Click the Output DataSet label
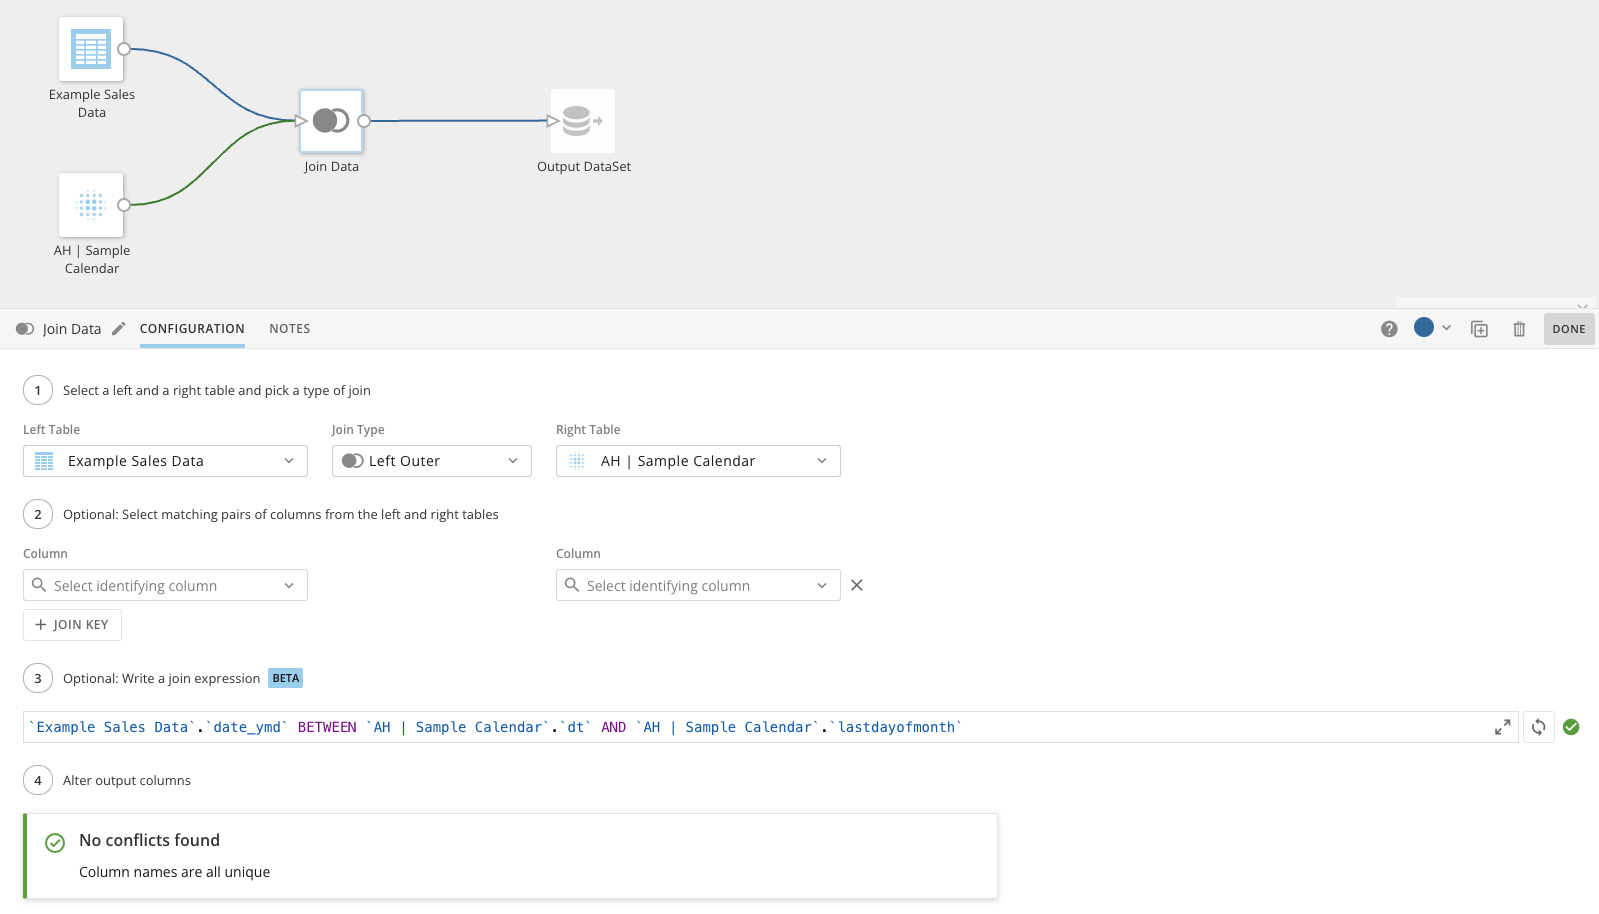 (x=584, y=167)
